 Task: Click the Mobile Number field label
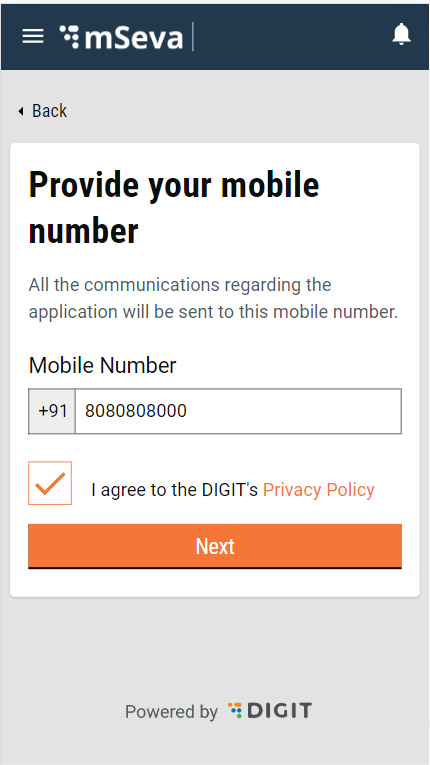(102, 365)
